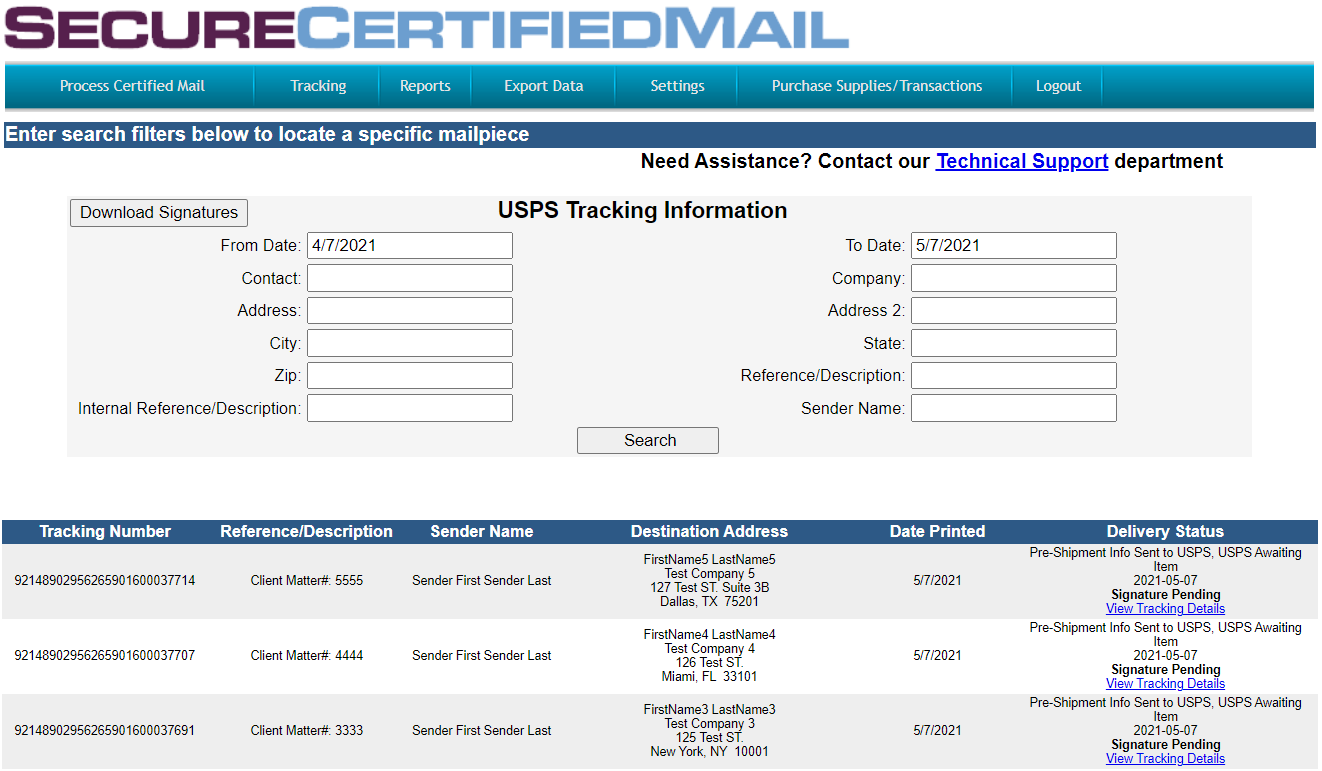
Task: Select tracking number ending in 37714
Action: [x=105, y=581]
